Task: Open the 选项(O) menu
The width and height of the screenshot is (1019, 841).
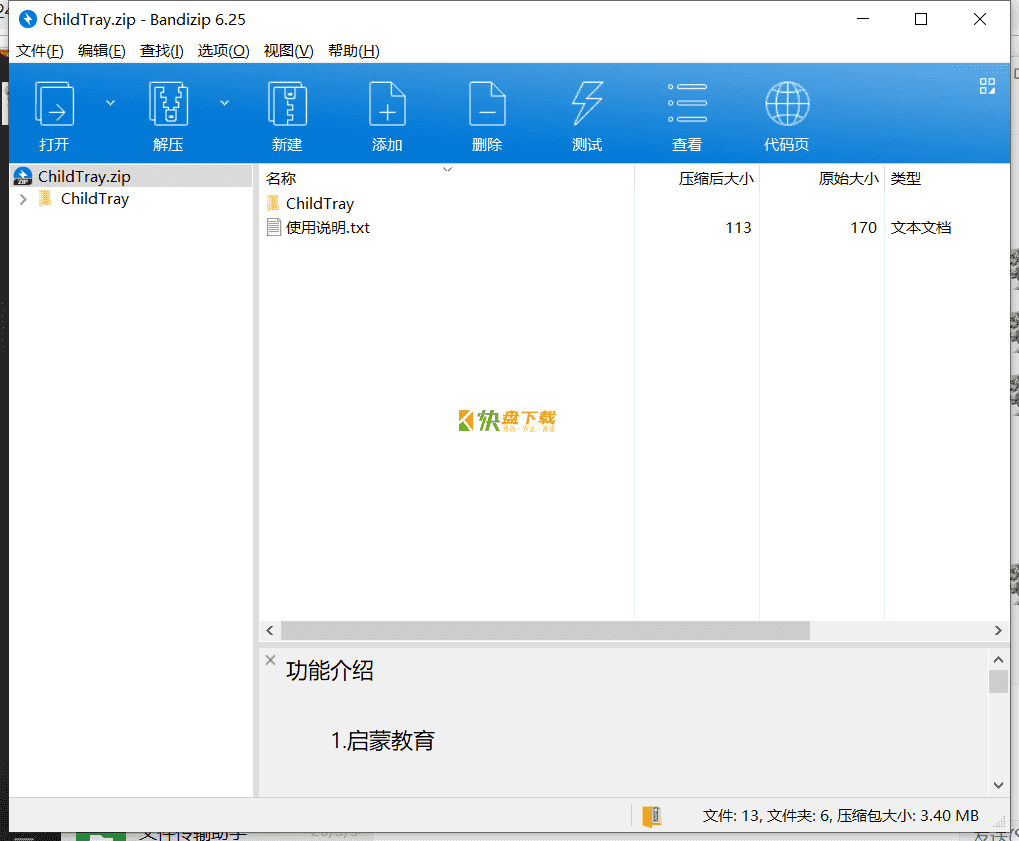Action: (224, 51)
